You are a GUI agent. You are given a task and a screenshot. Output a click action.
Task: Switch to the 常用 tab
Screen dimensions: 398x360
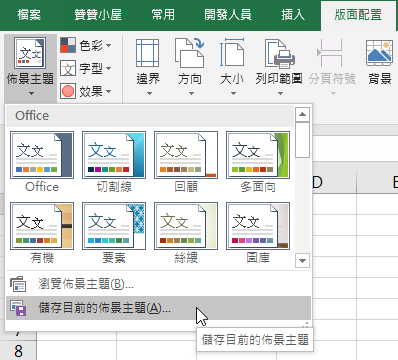(x=163, y=15)
